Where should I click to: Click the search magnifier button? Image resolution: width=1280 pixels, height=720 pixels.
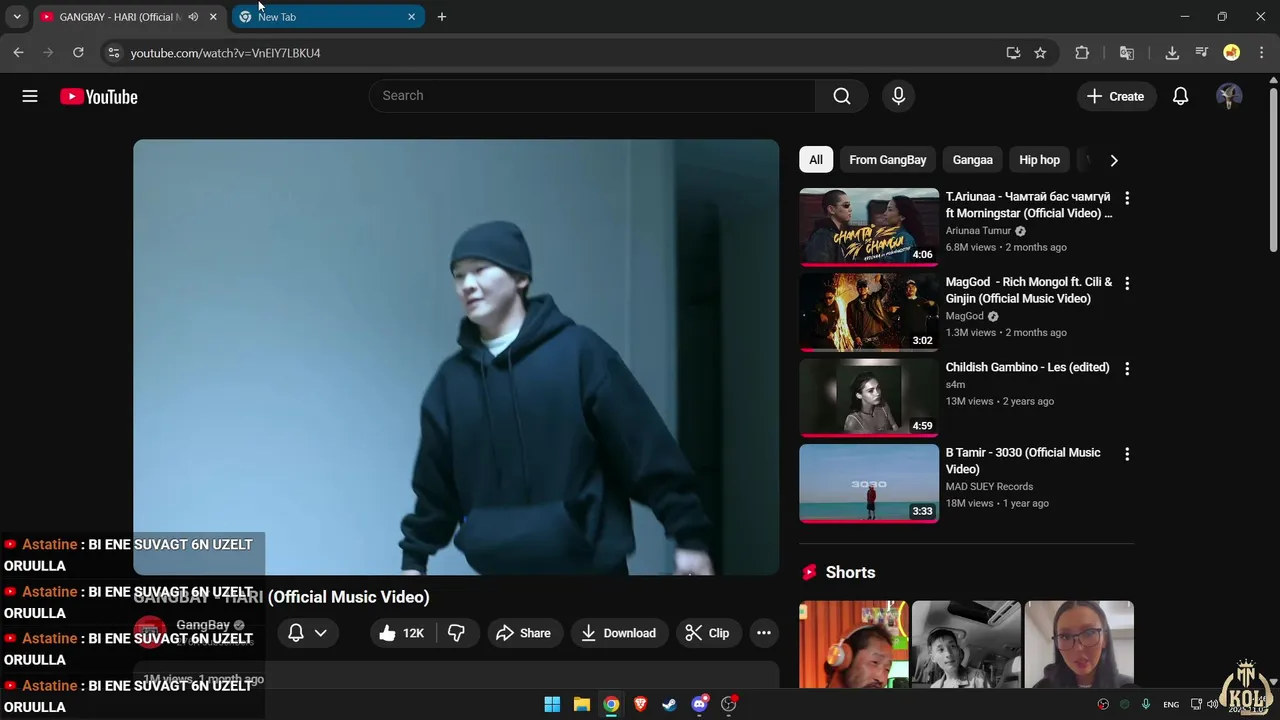[842, 96]
